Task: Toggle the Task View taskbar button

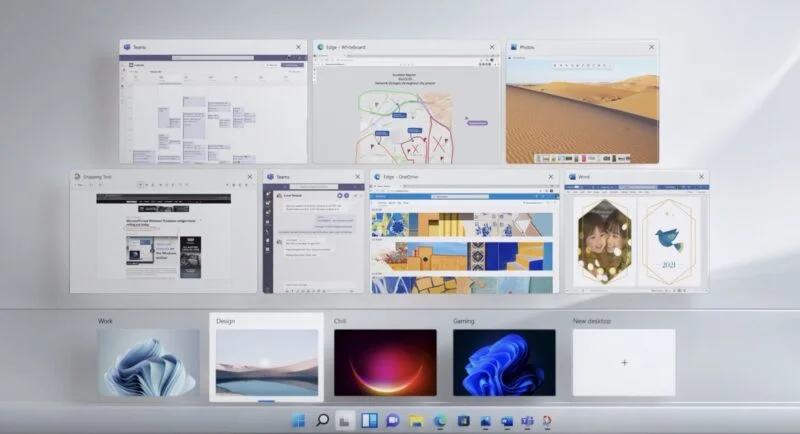Action: 345,421
